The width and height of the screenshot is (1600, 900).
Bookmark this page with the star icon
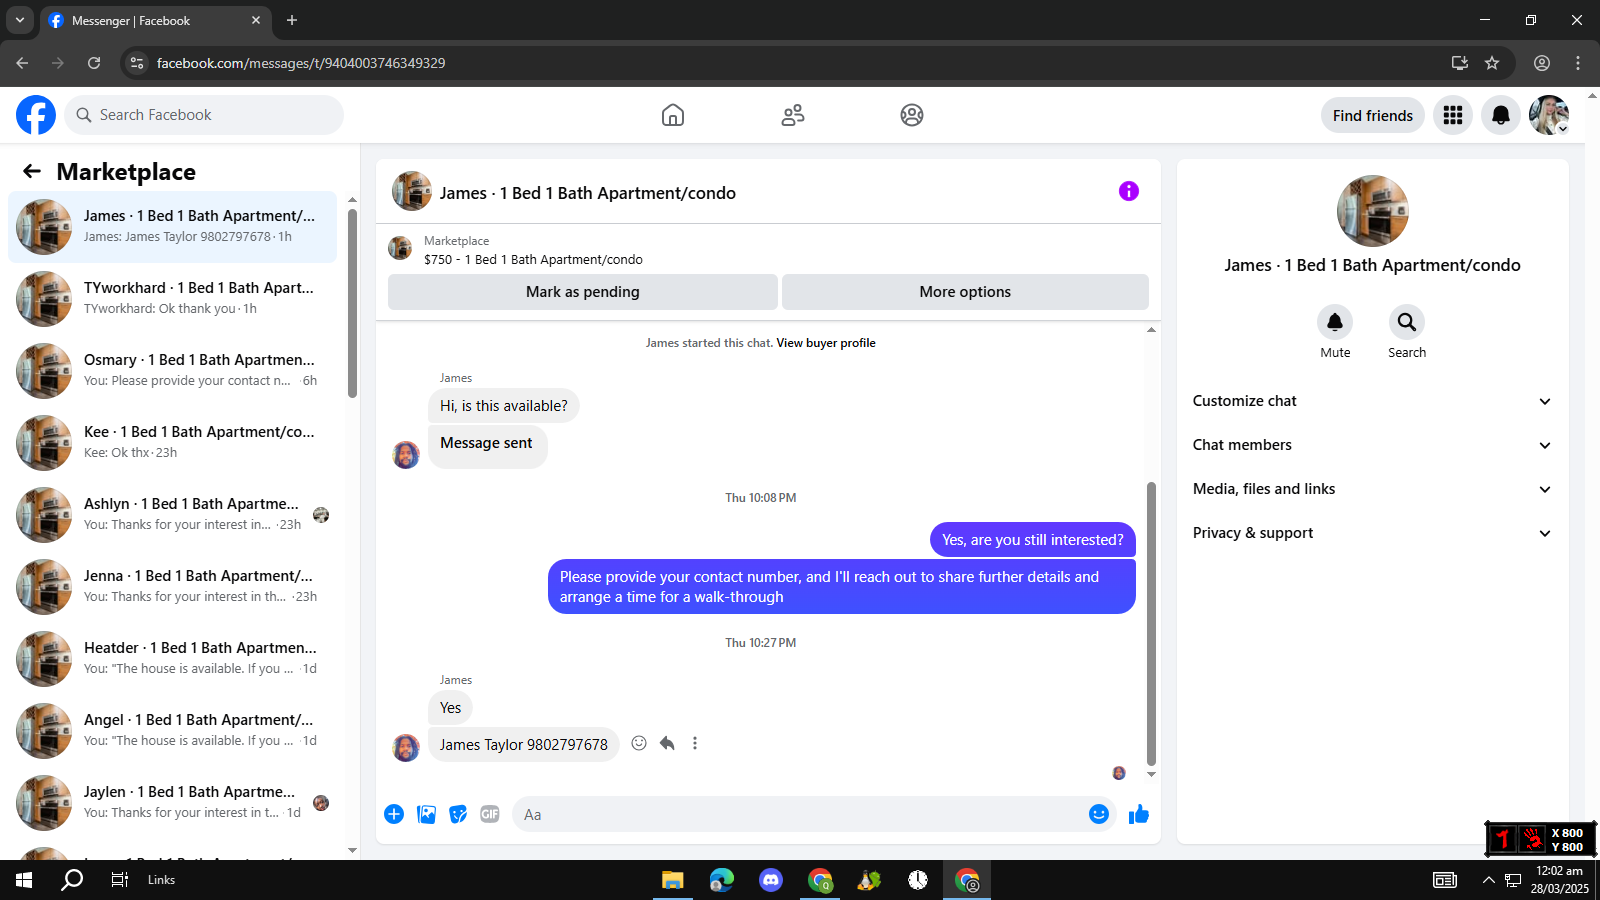point(1492,63)
